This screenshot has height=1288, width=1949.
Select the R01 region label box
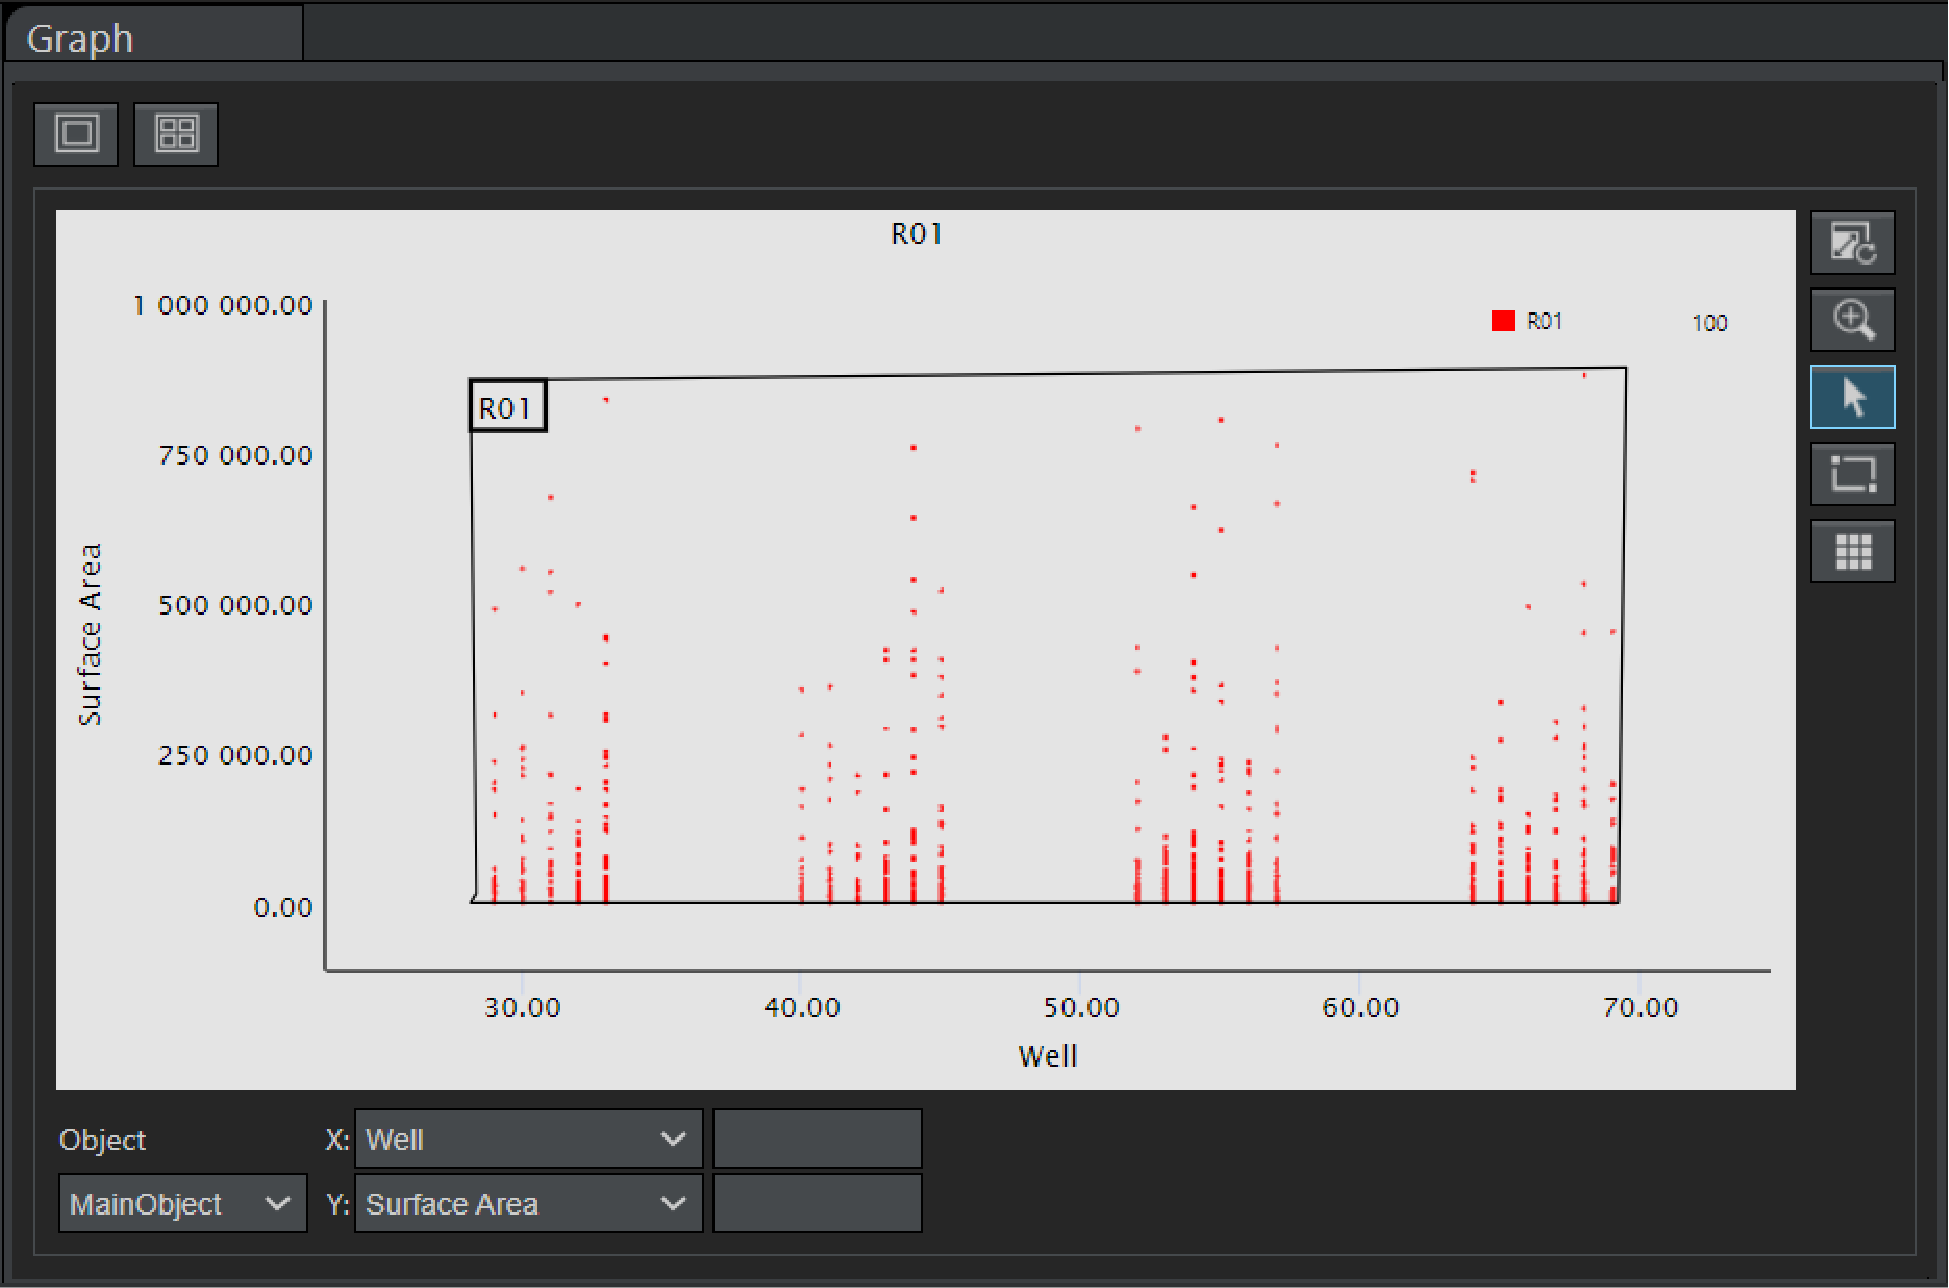(508, 407)
